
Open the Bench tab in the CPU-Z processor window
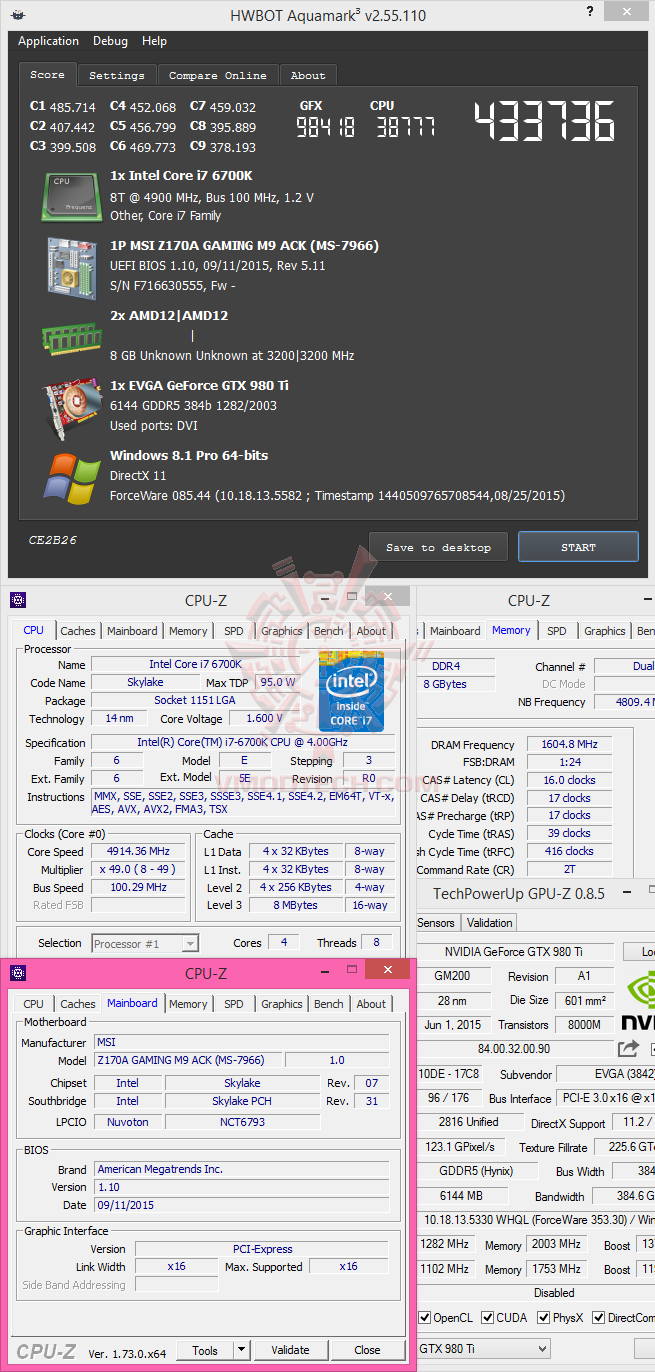point(328,631)
